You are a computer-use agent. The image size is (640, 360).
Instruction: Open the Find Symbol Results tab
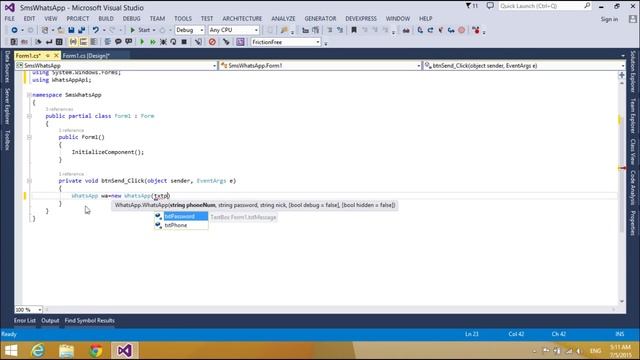pos(89,321)
